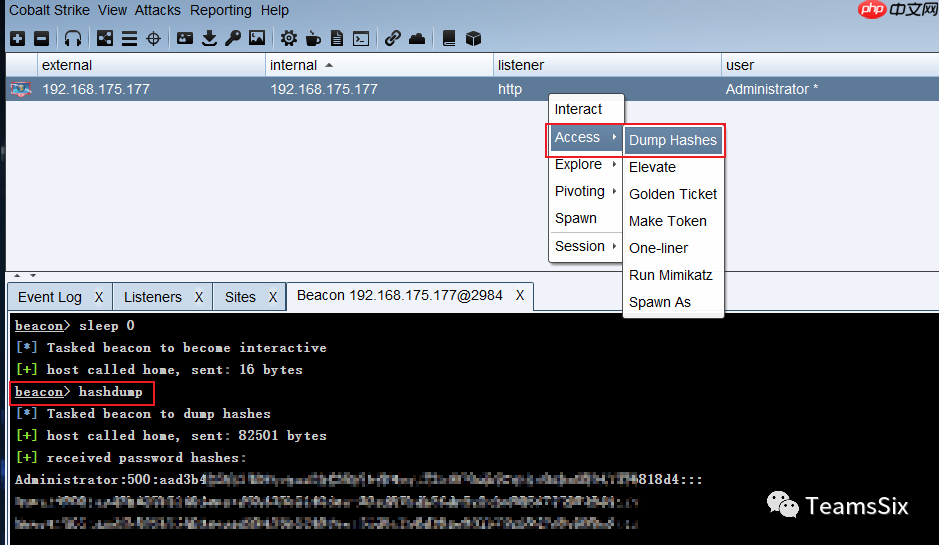Click the terminal scripted web delivery icon
This screenshot has width=939, height=545.
pos(361,39)
